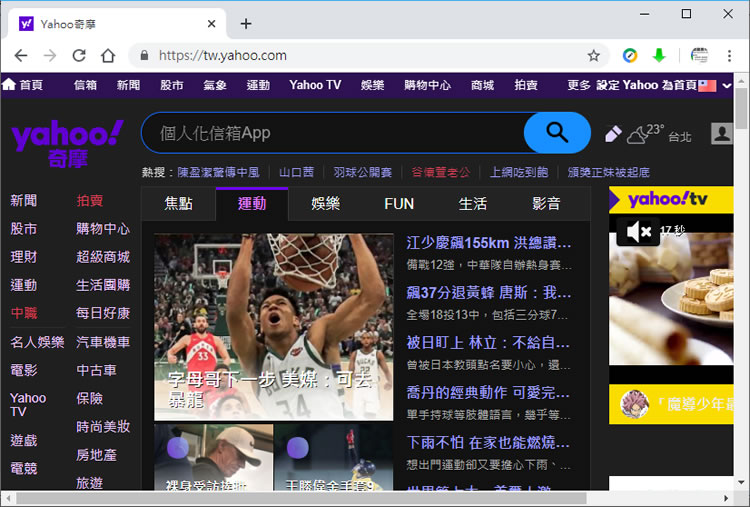Open 汽車機車 in the left sidebar
The image size is (750, 507).
(x=103, y=342)
